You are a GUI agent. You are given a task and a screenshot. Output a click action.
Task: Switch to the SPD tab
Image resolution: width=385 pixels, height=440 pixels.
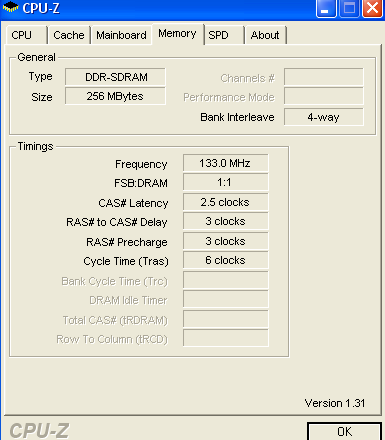[x=224, y=35]
